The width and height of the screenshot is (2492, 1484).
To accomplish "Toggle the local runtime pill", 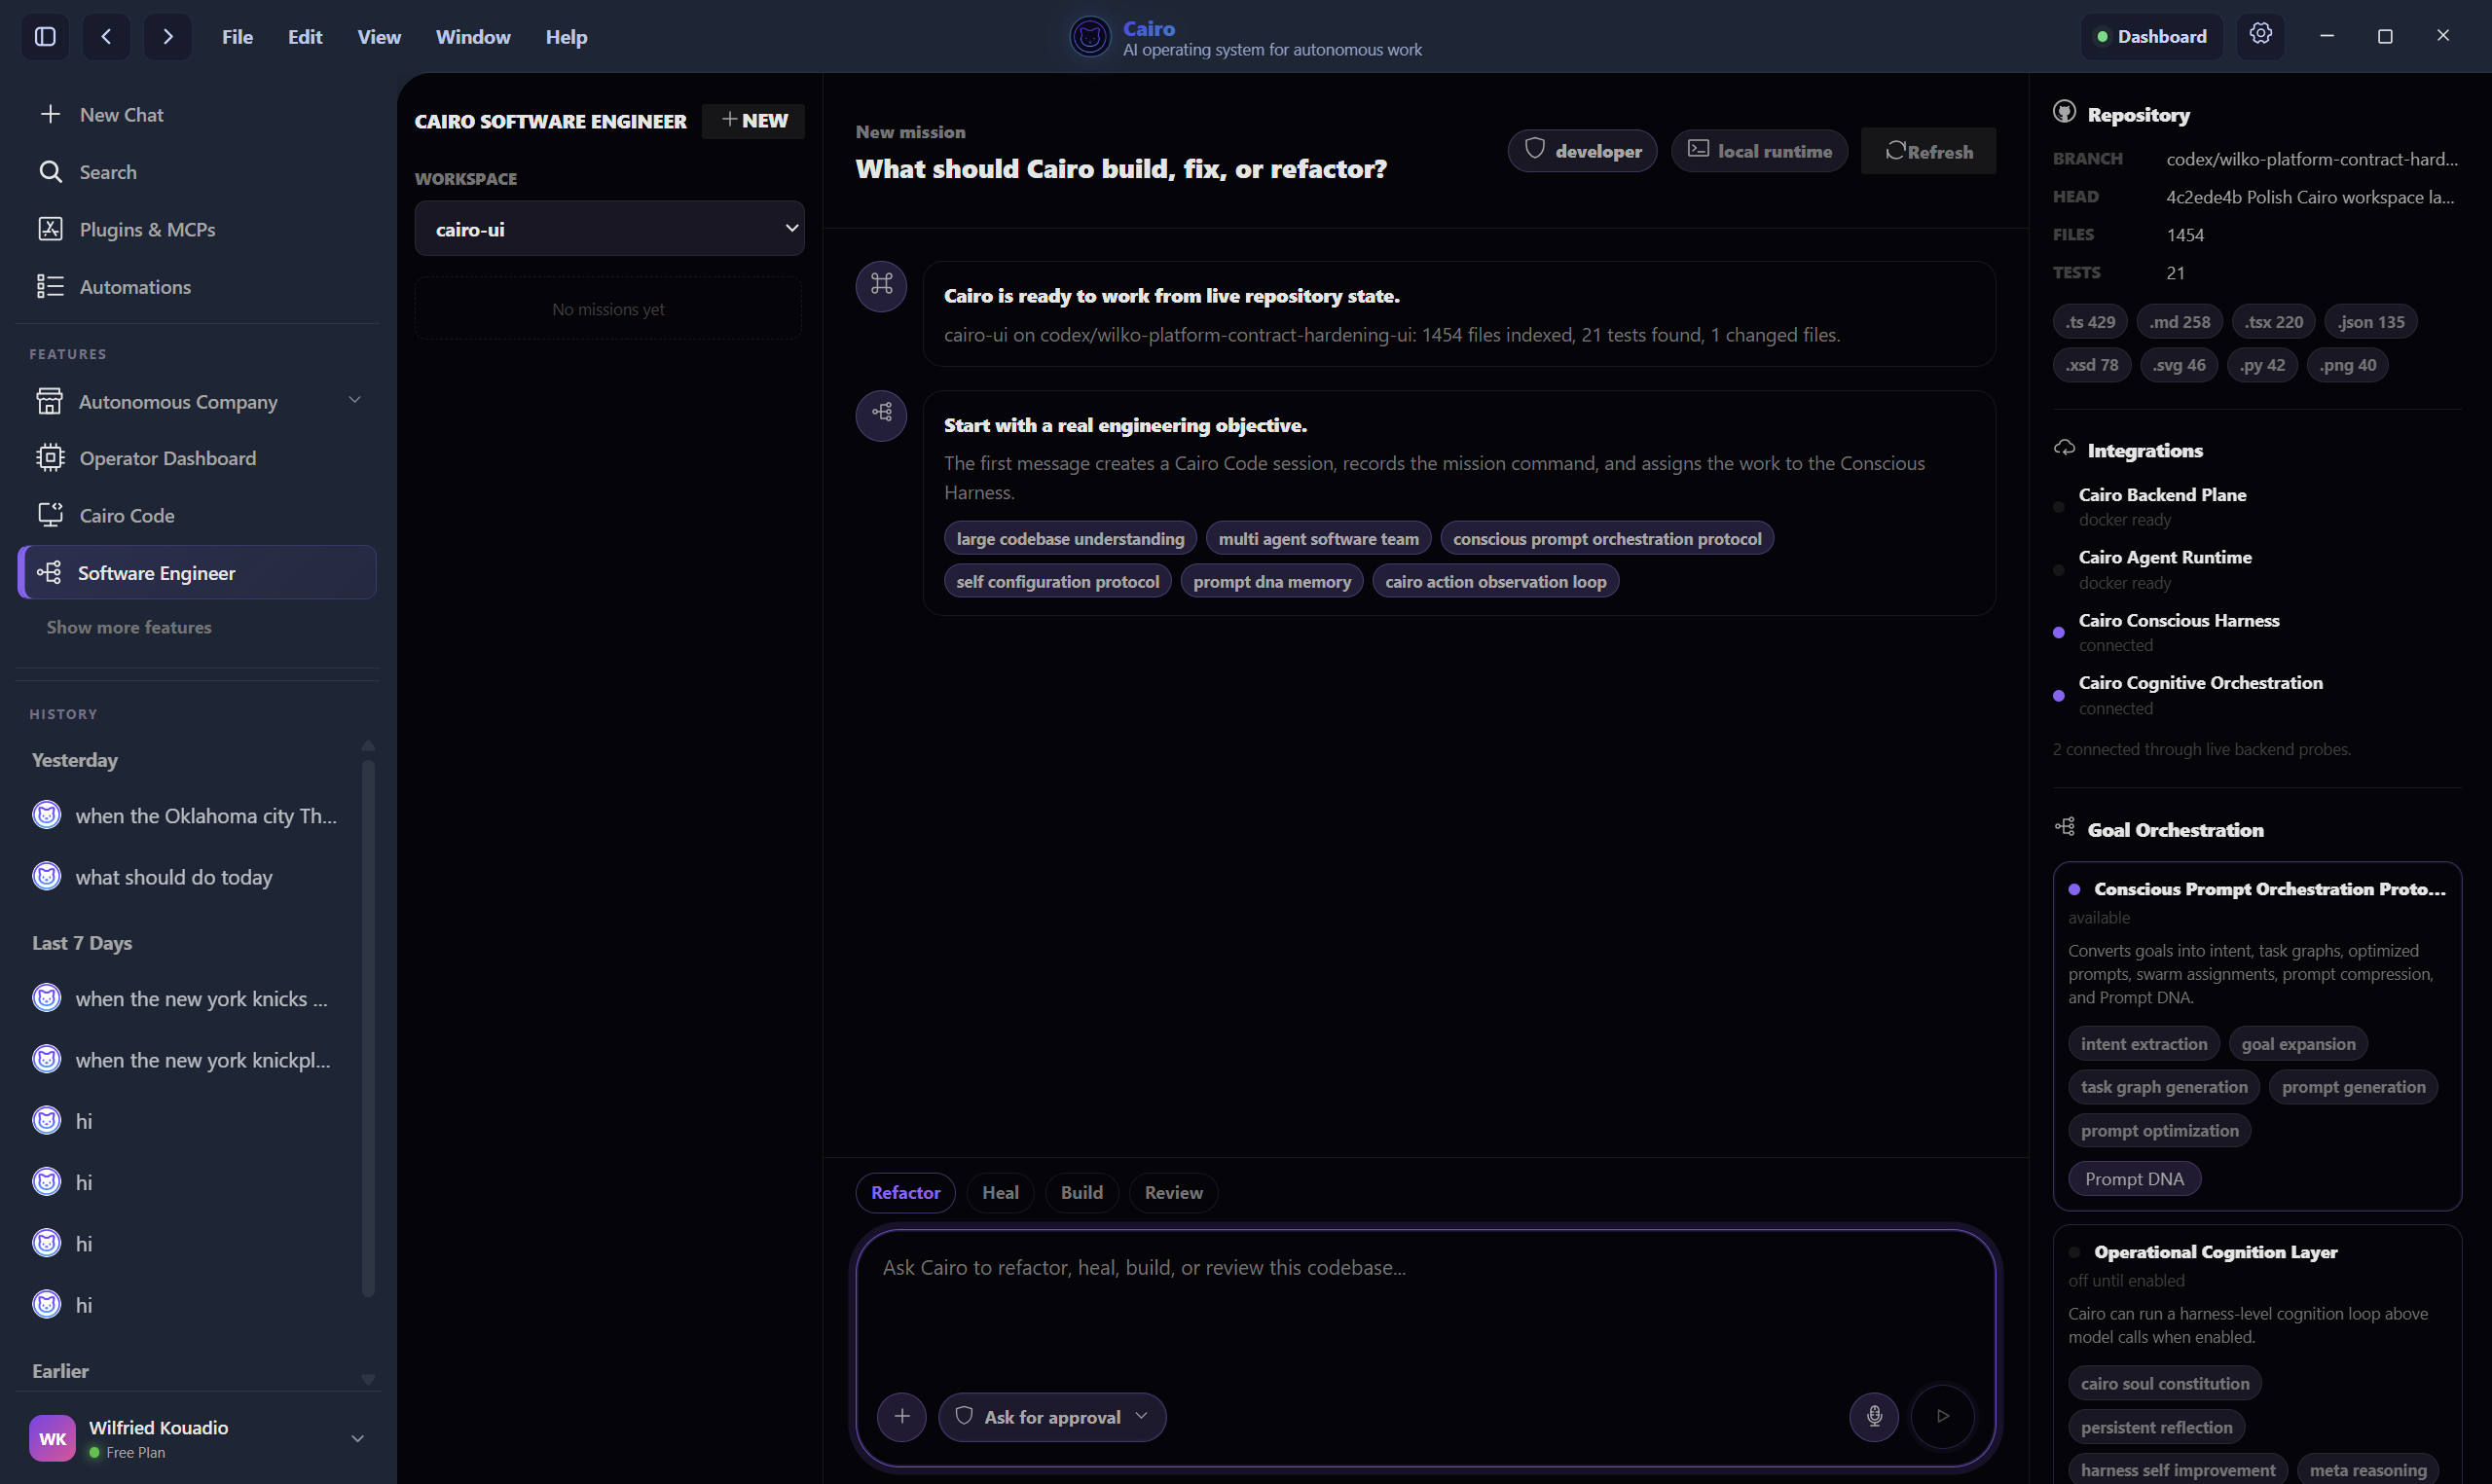I will click(x=1759, y=151).
